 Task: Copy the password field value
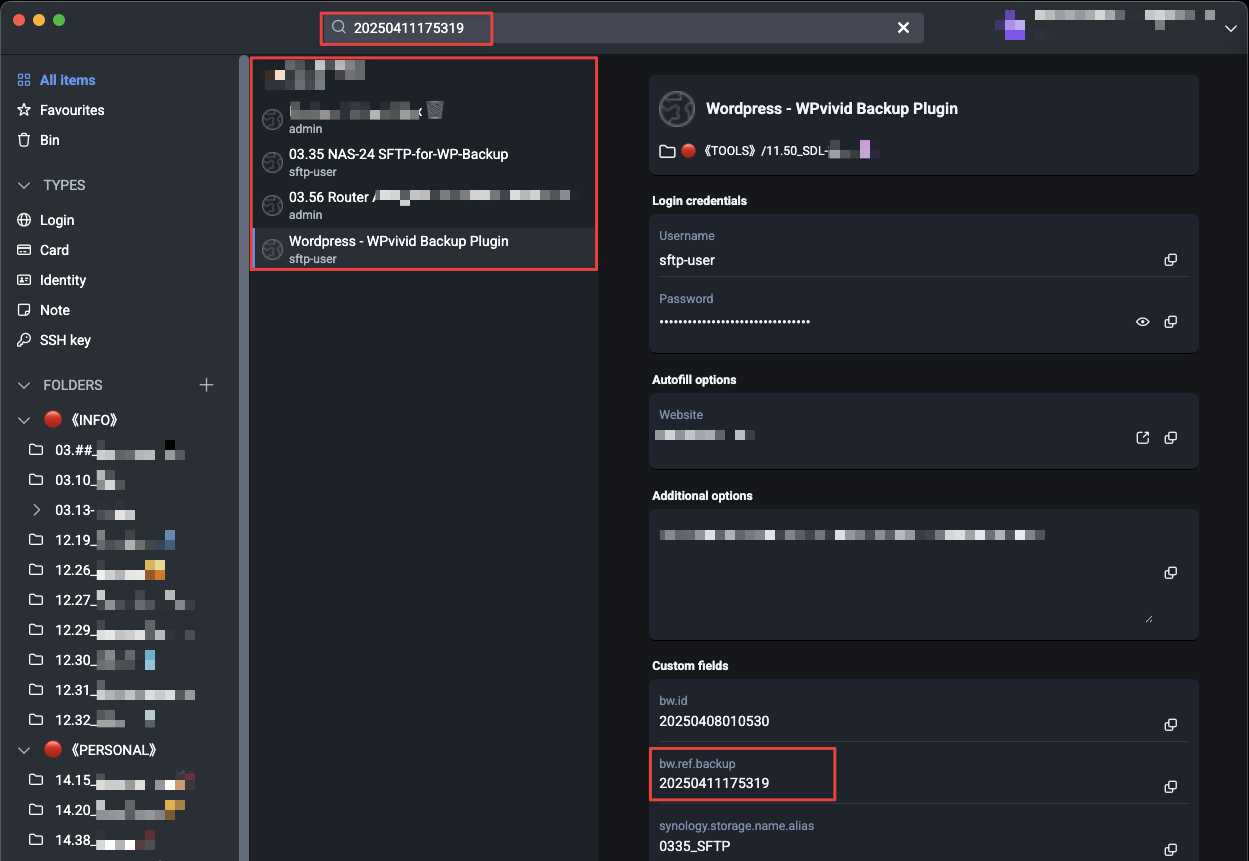click(1170, 322)
